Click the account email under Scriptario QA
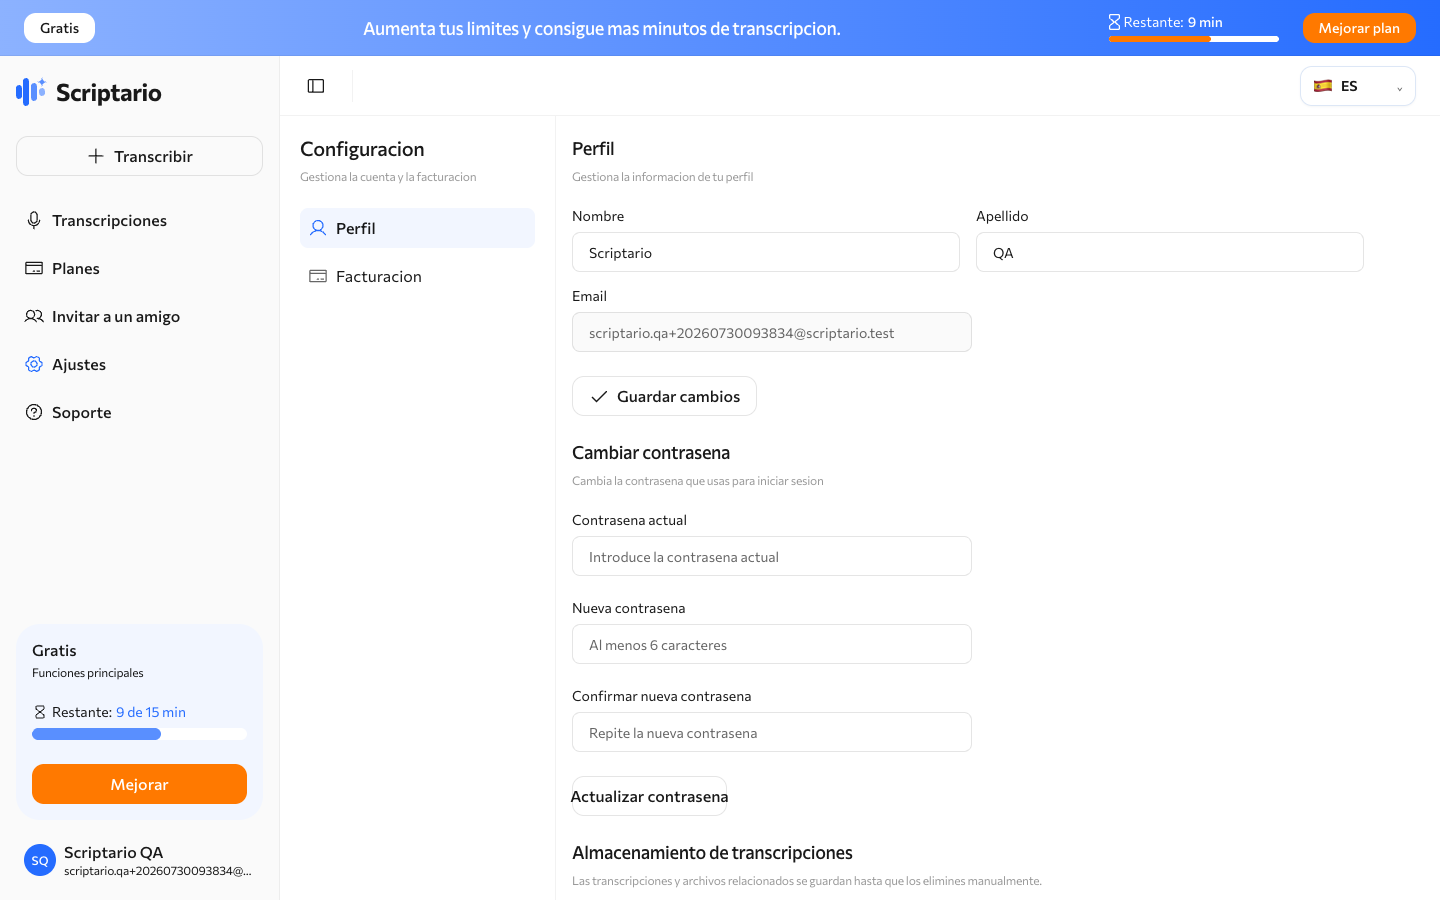 pyautogui.click(x=158, y=871)
